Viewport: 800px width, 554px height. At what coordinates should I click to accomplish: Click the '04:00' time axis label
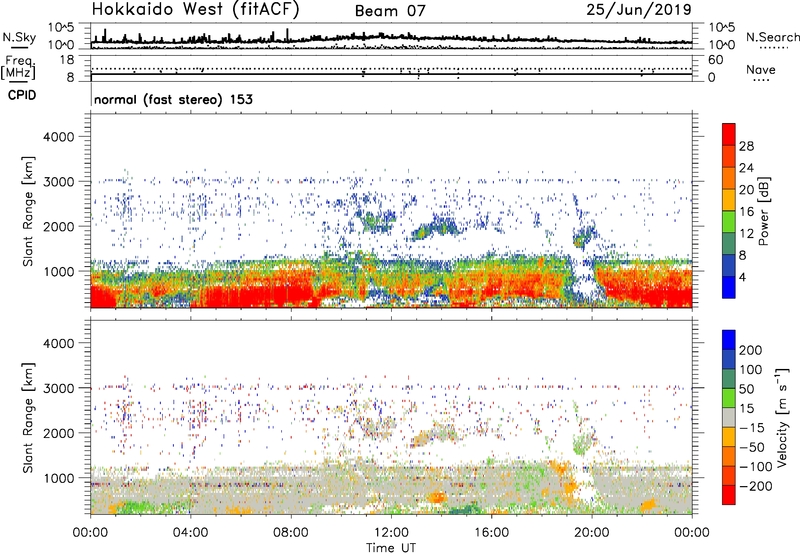(190, 533)
